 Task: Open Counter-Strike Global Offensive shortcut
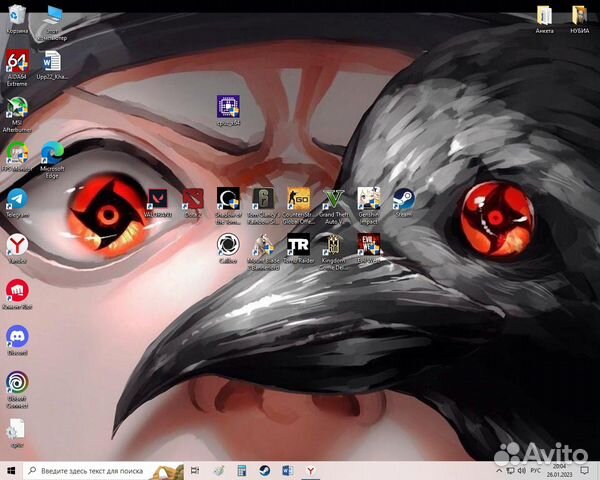point(298,198)
